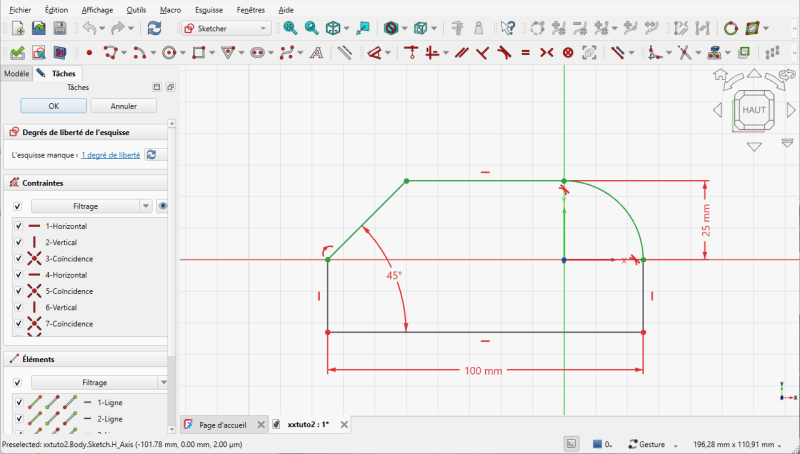Image resolution: width=800 pixels, height=454 pixels.
Task: Leave the sketch with the green checkmark icon
Action: [17, 53]
